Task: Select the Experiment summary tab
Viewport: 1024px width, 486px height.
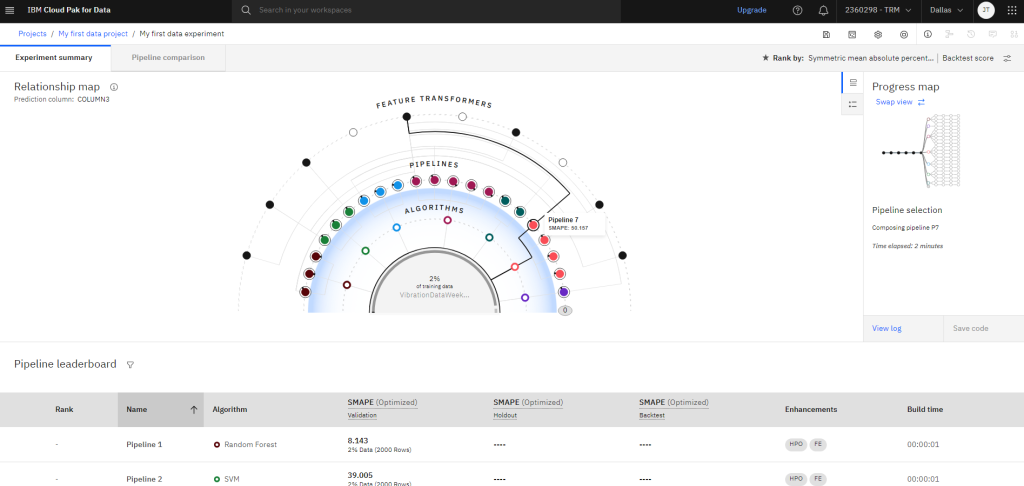Action: point(53,58)
